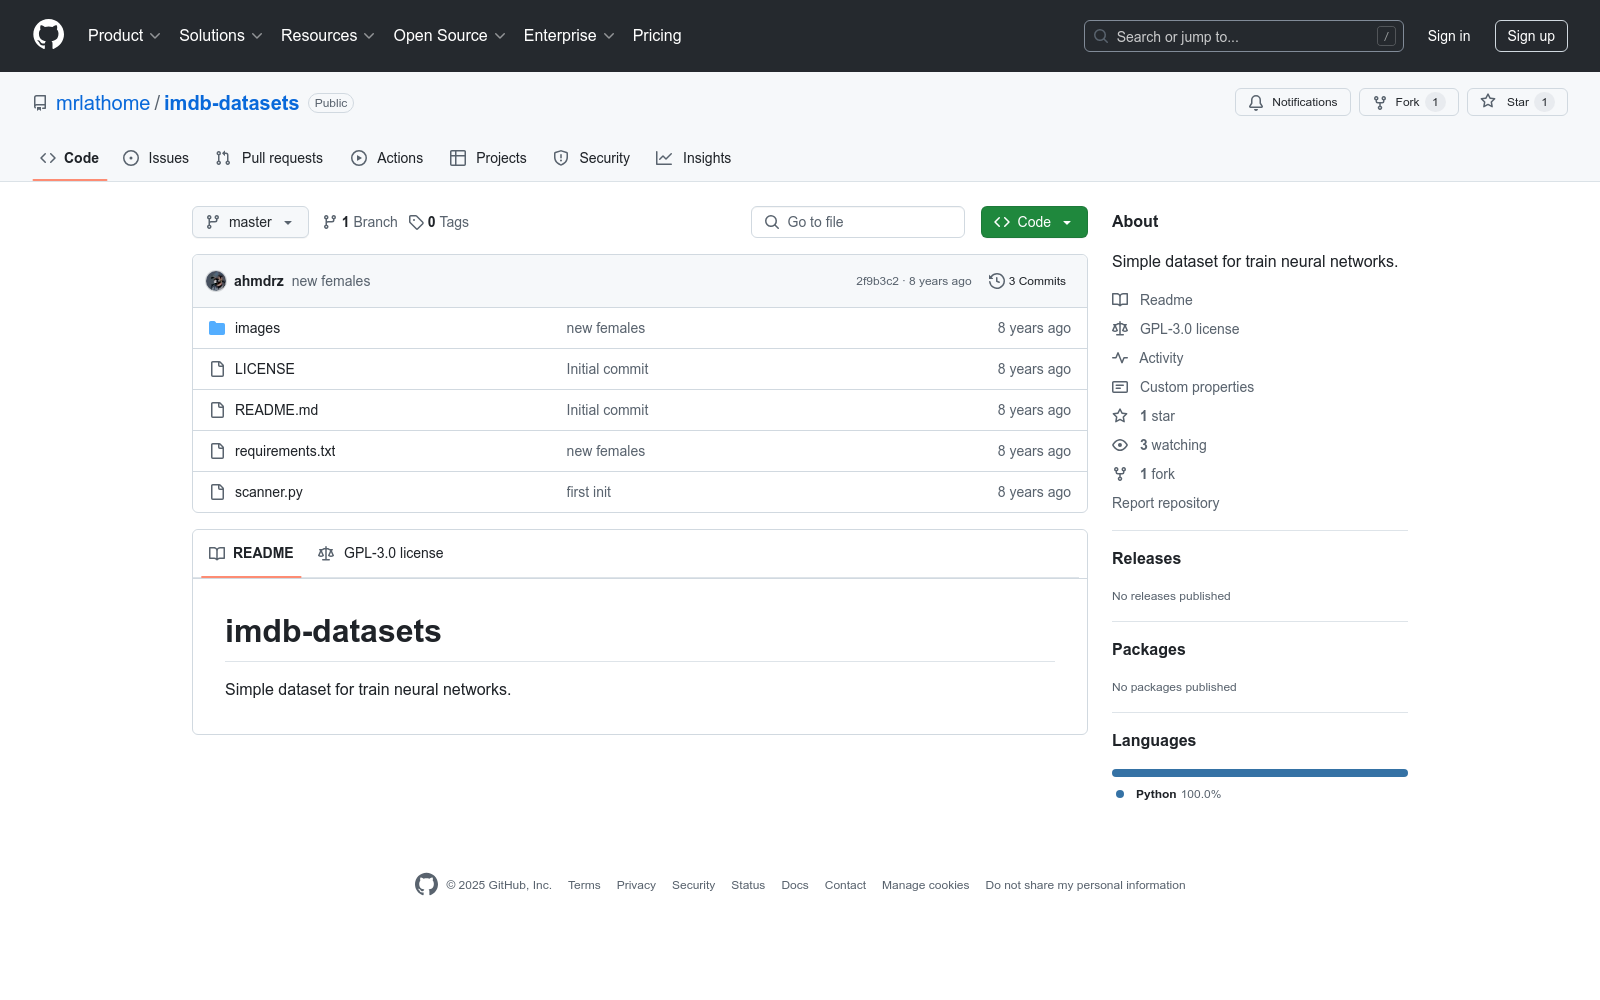Image resolution: width=1600 pixels, height=1000 pixels.
Task: Click the scales icon beside GPL-3.0 license in About
Action: coord(1120,329)
